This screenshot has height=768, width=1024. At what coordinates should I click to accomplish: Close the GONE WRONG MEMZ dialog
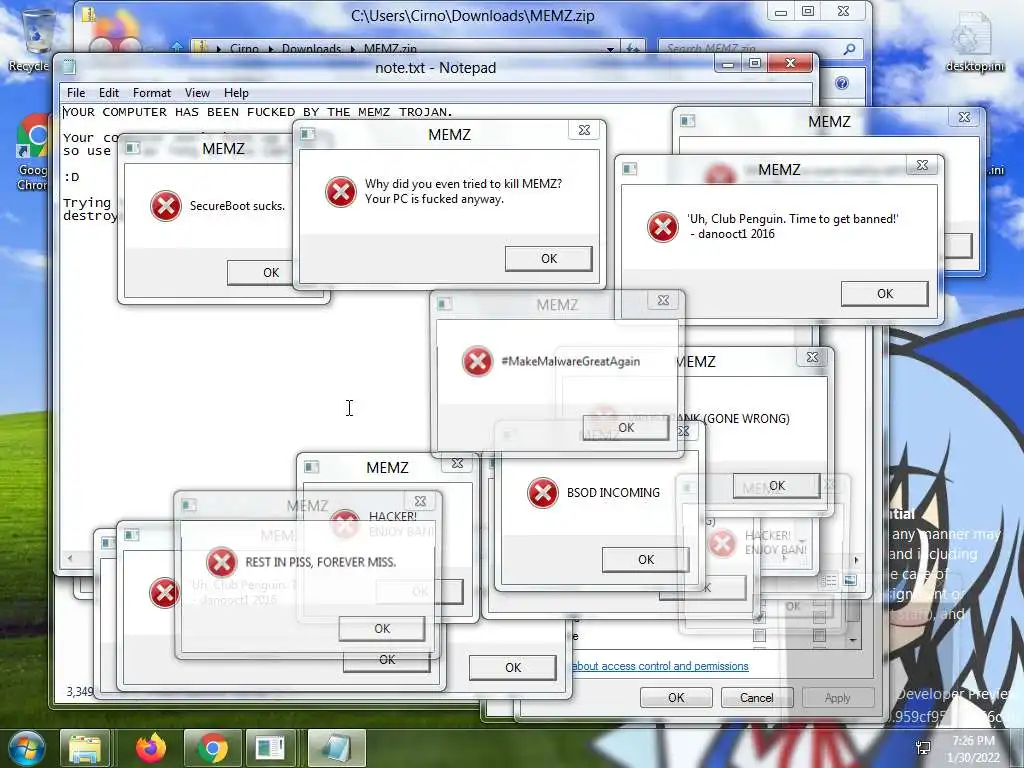(812, 357)
